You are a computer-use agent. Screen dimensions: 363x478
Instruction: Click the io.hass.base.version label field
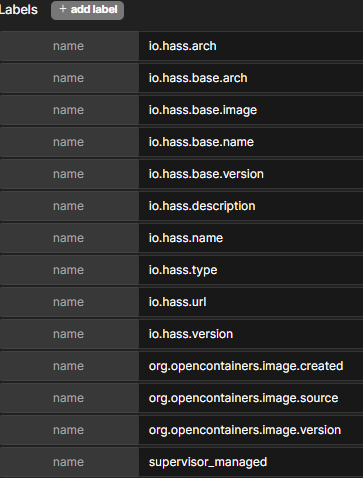251,174
